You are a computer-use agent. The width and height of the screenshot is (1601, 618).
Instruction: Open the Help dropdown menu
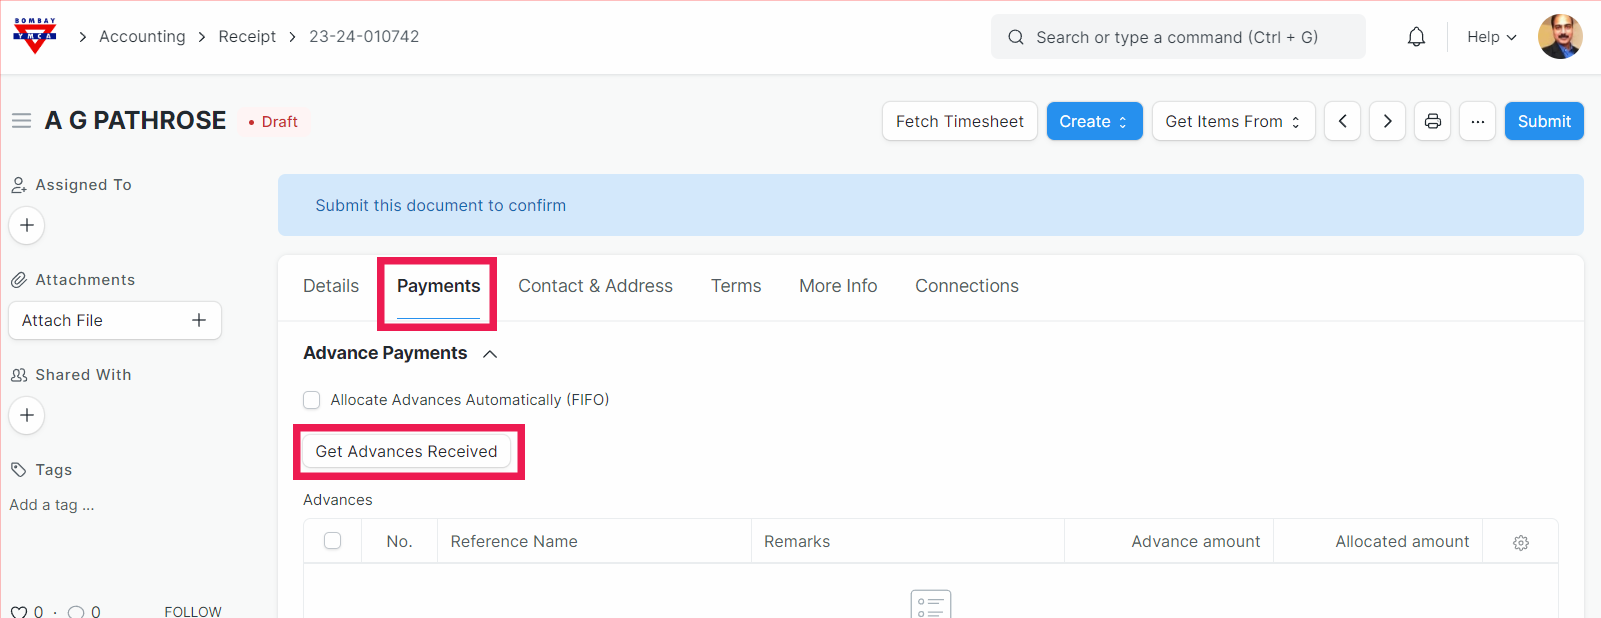(1491, 37)
